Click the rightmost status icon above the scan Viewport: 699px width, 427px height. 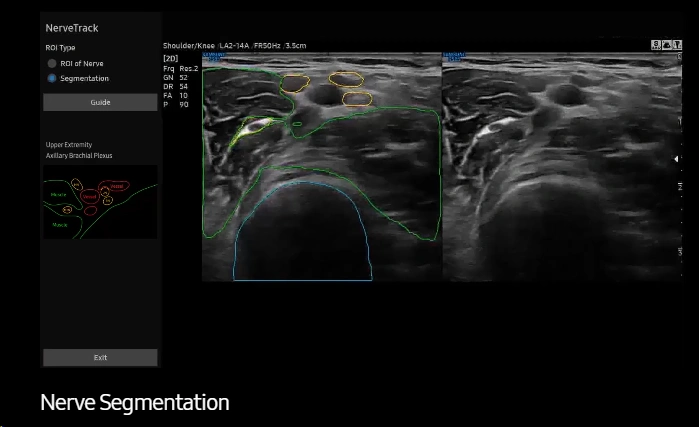pos(677,45)
